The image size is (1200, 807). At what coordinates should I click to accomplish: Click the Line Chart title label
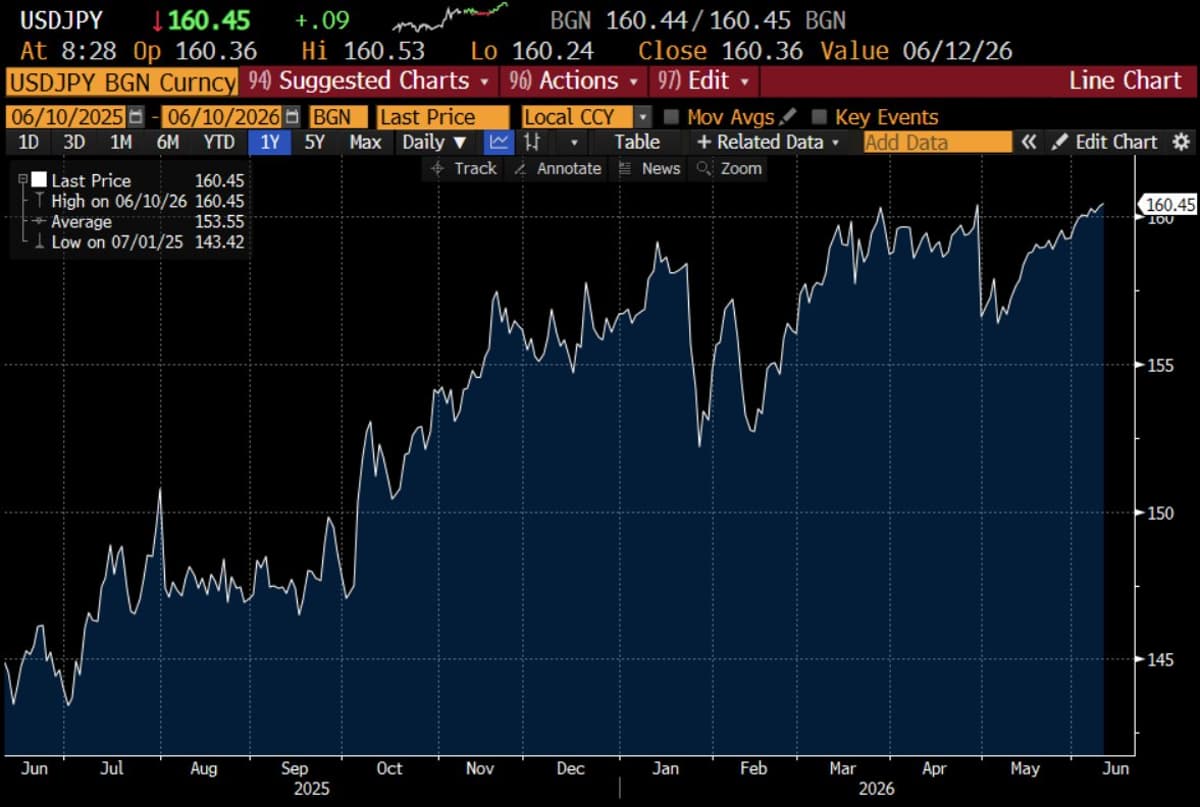click(x=1125, y=80)
